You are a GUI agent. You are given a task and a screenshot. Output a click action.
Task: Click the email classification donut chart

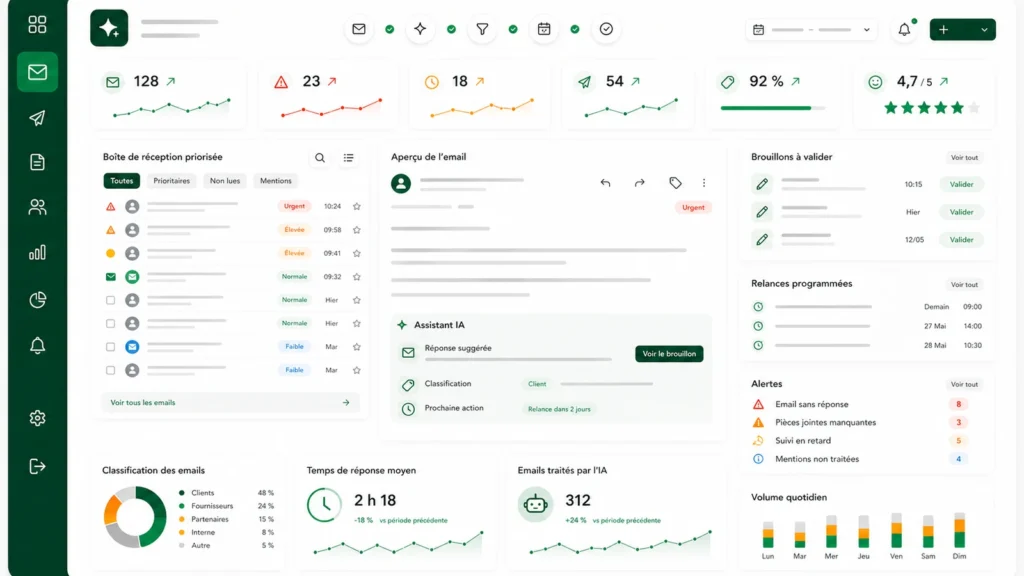click(135, 517)
